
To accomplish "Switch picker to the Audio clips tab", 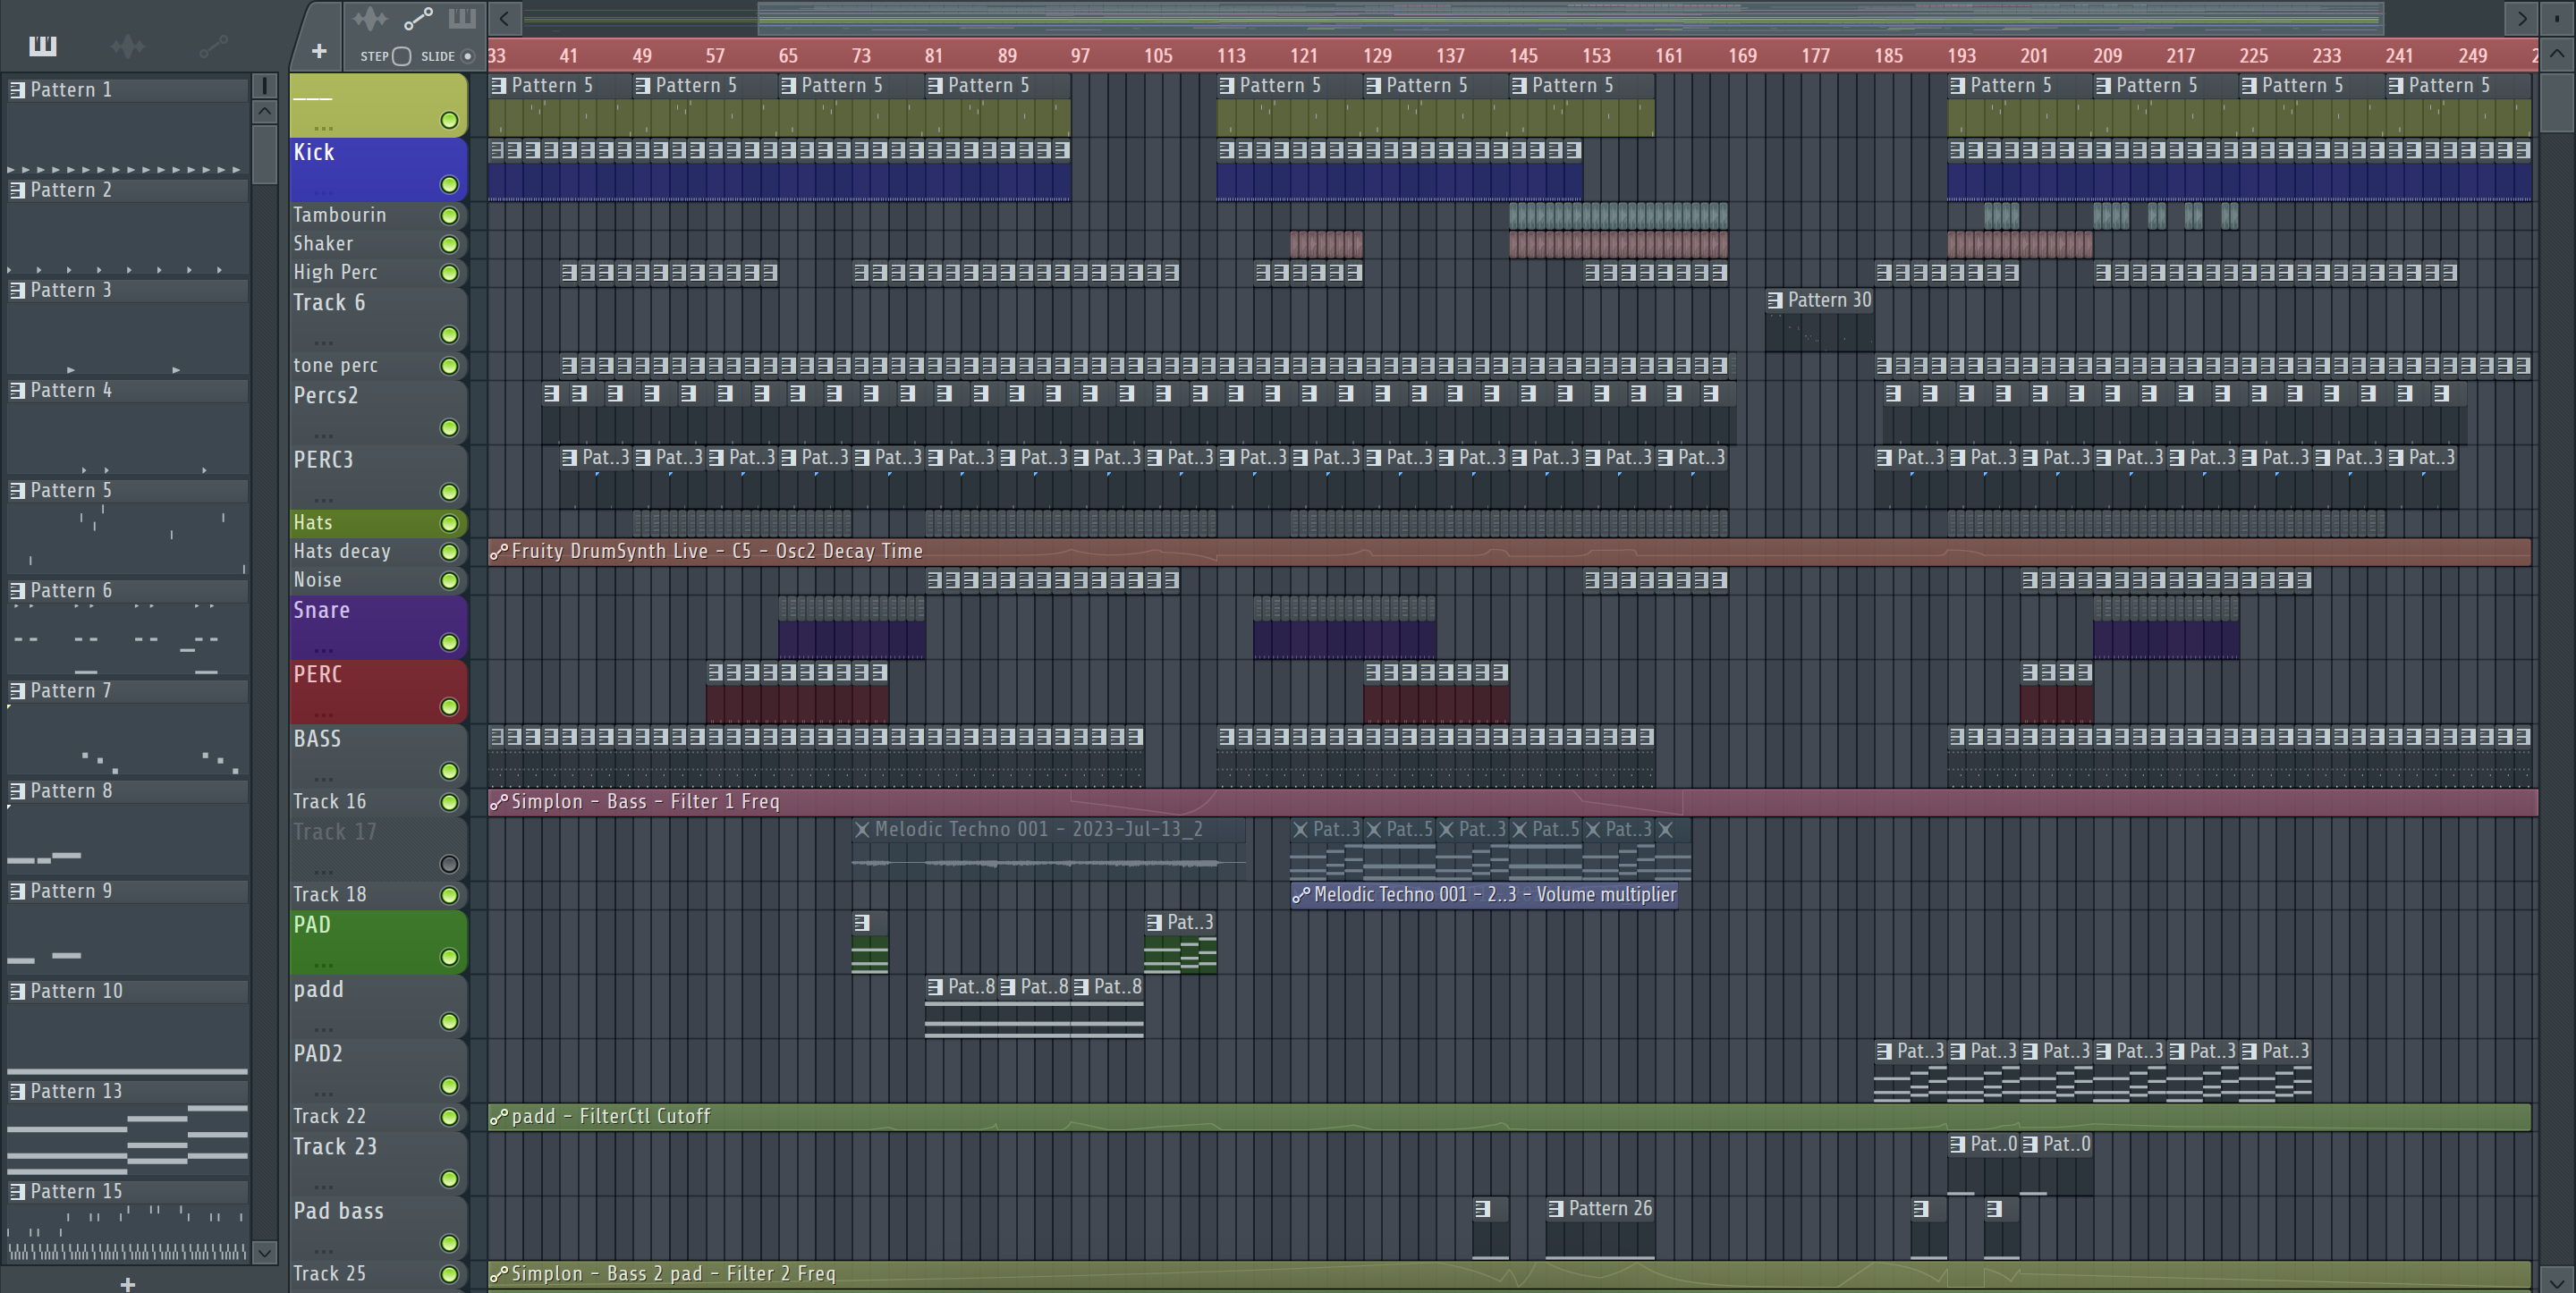I will 128,45.
